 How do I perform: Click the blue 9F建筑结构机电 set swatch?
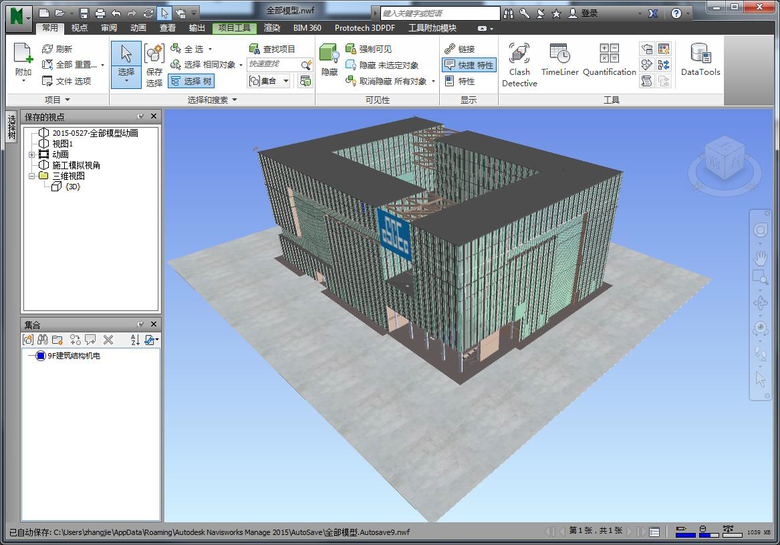coord(39,356)
